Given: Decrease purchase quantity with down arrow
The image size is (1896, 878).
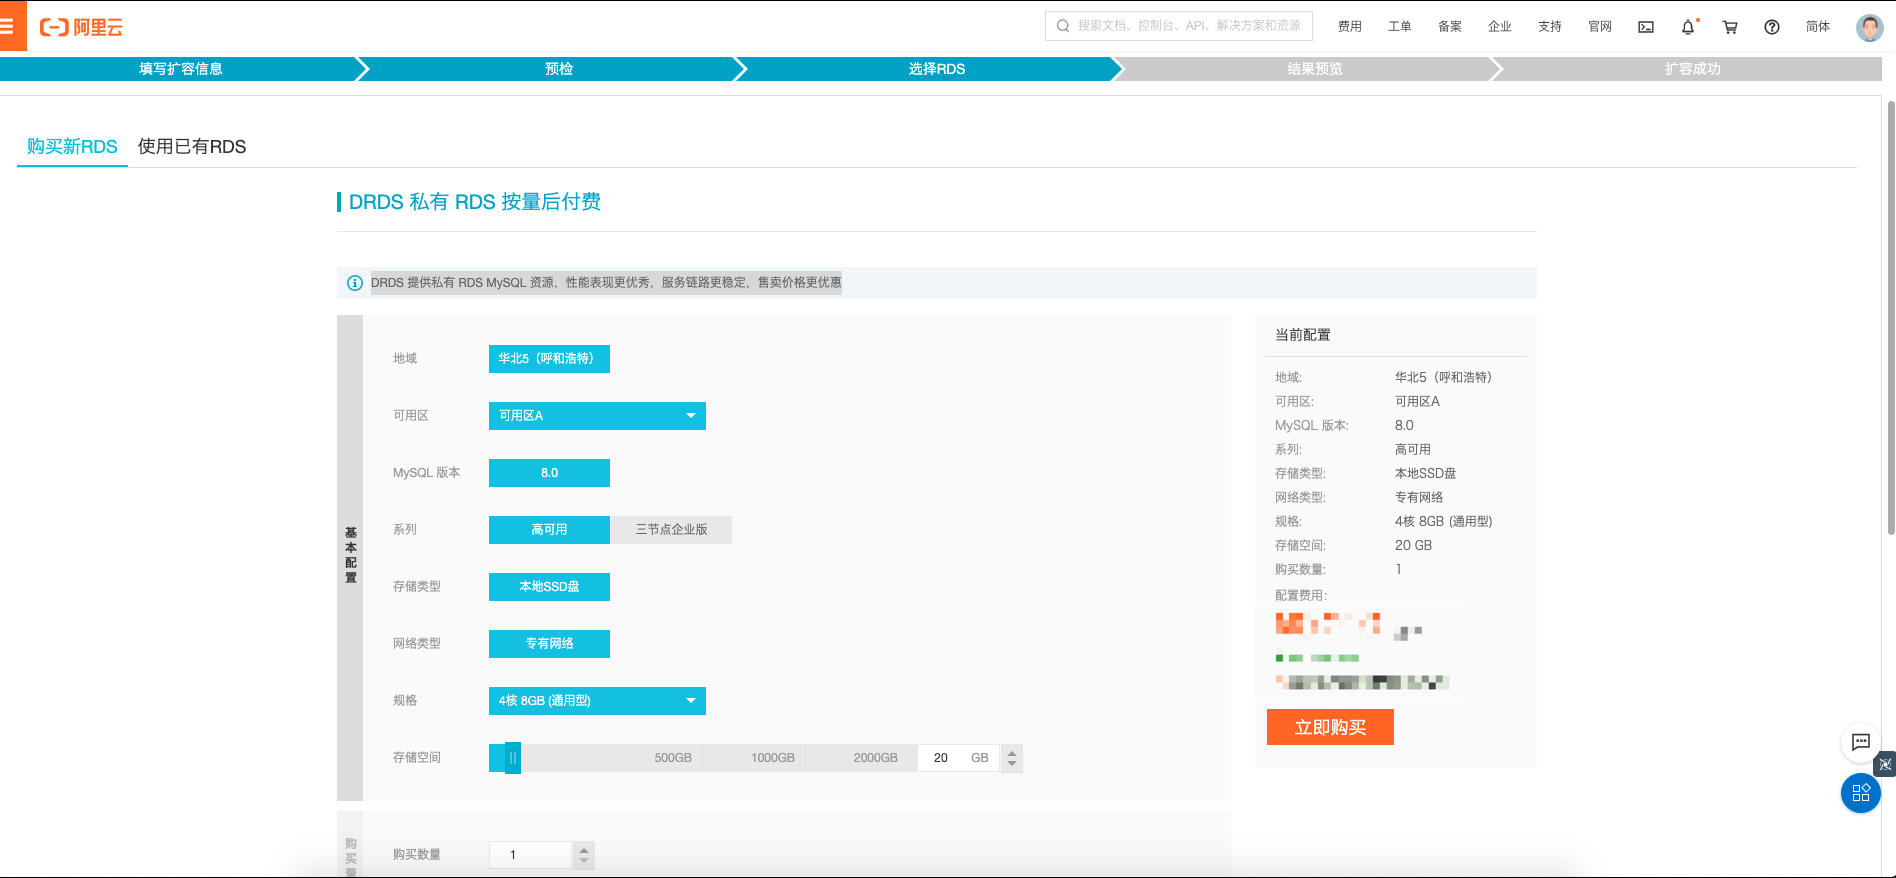Looking at the screenshot, I should coord(584,862).
